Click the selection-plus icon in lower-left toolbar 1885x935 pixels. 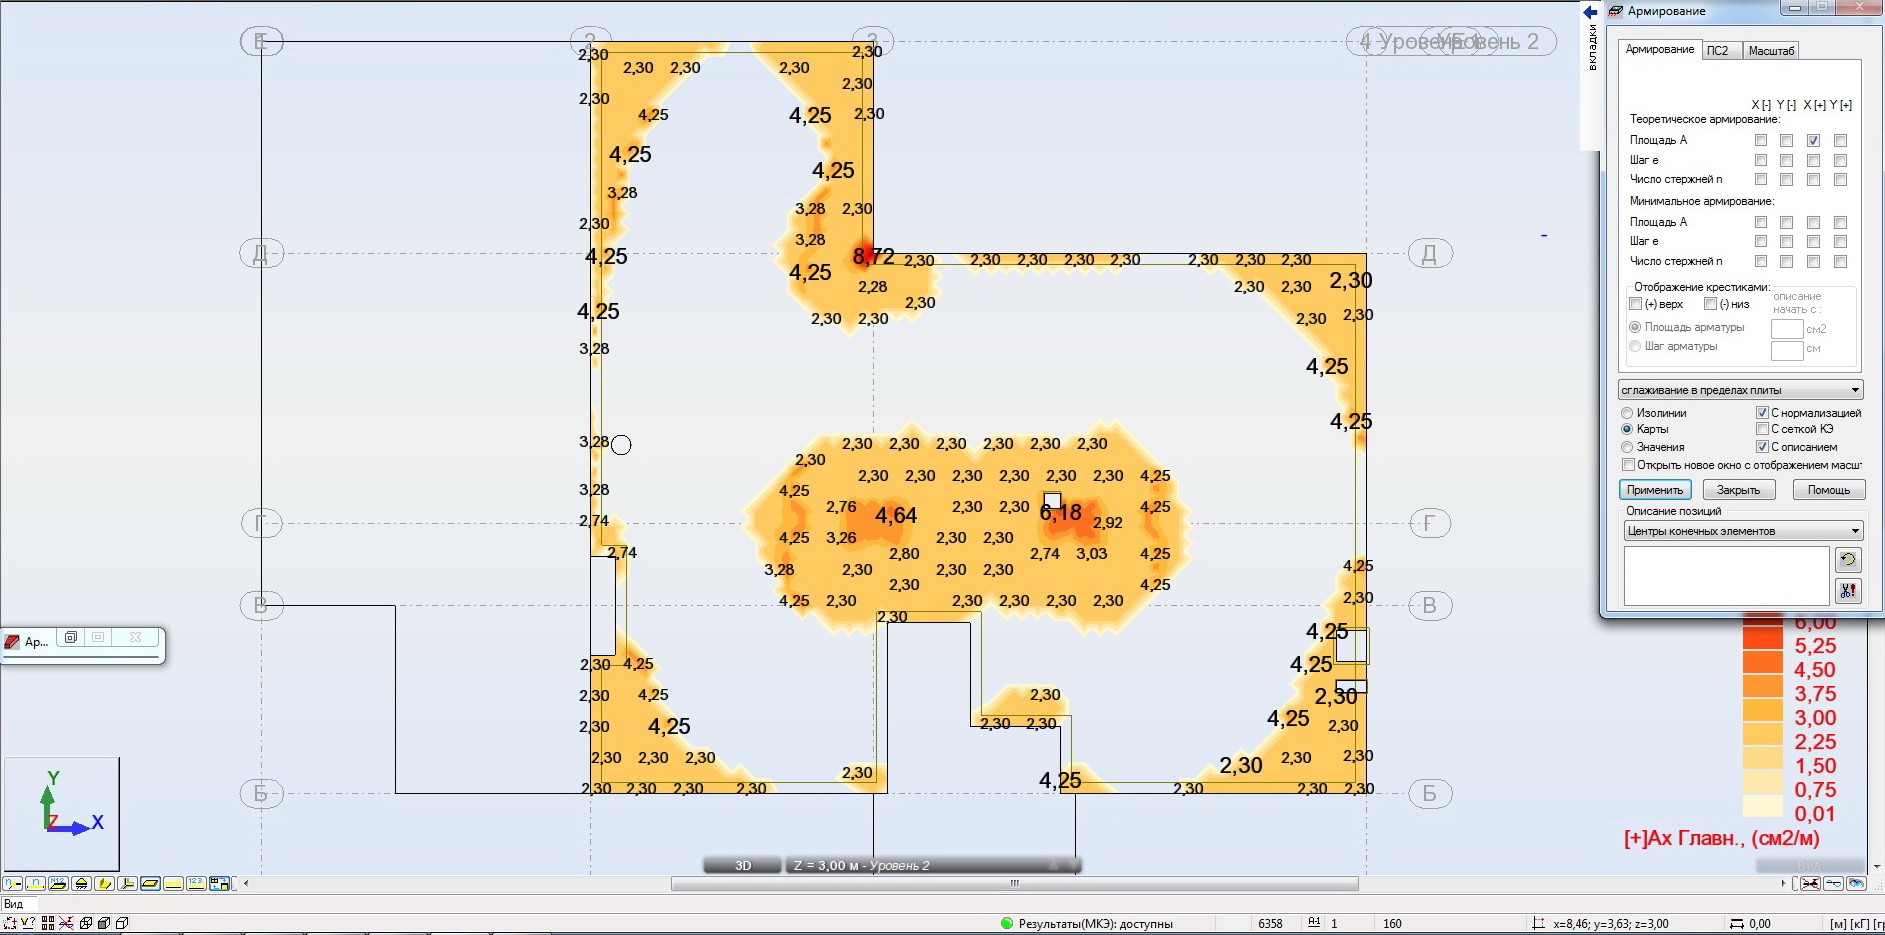pos(10,923)
